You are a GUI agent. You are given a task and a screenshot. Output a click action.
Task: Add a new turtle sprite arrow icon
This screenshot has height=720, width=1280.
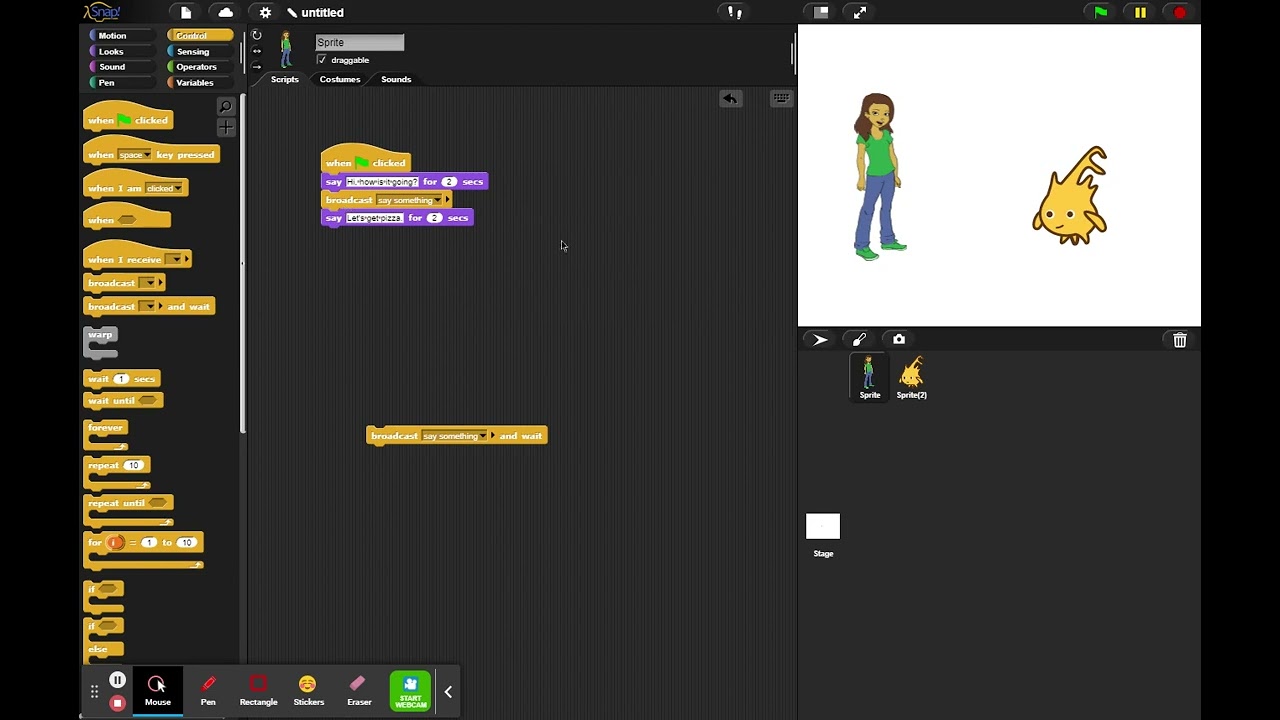point(820,340)
